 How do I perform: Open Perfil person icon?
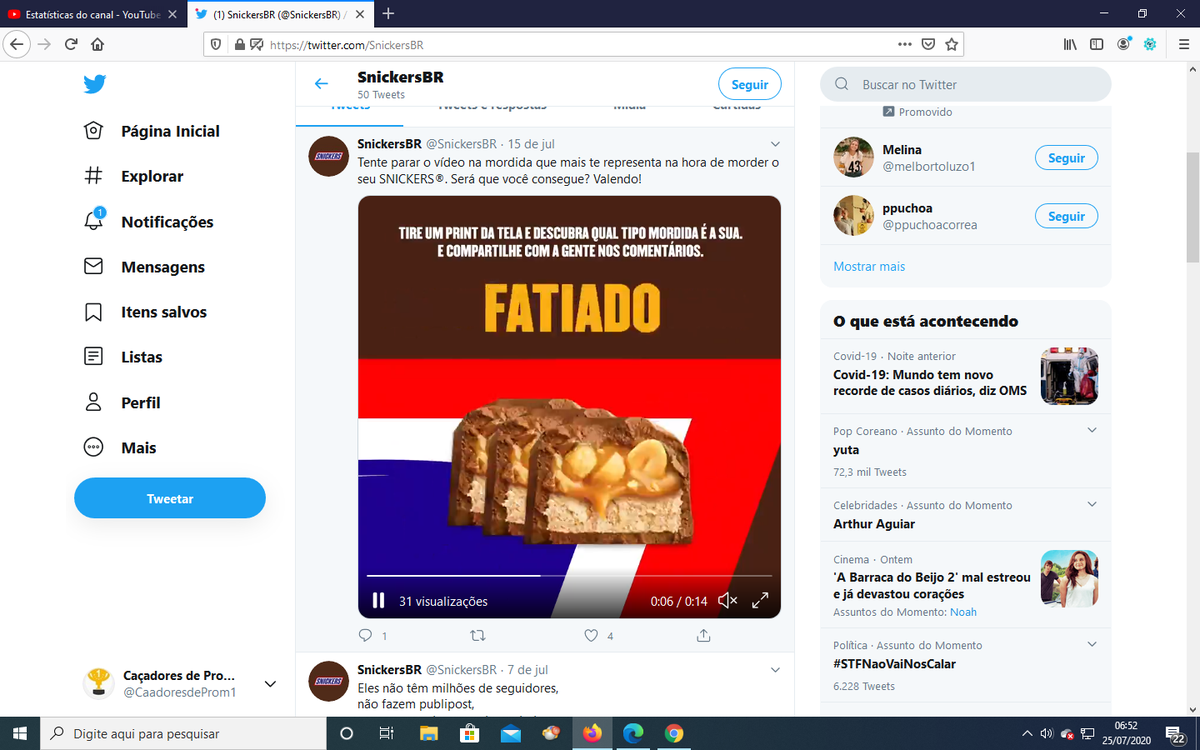tap(93, 402)
